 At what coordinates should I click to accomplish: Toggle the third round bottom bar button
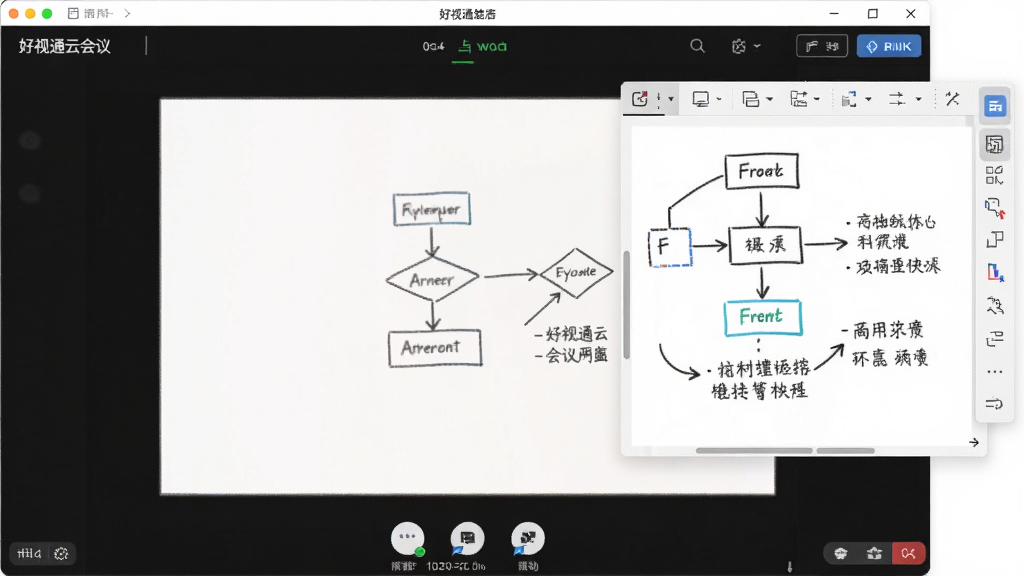(528, 538)
